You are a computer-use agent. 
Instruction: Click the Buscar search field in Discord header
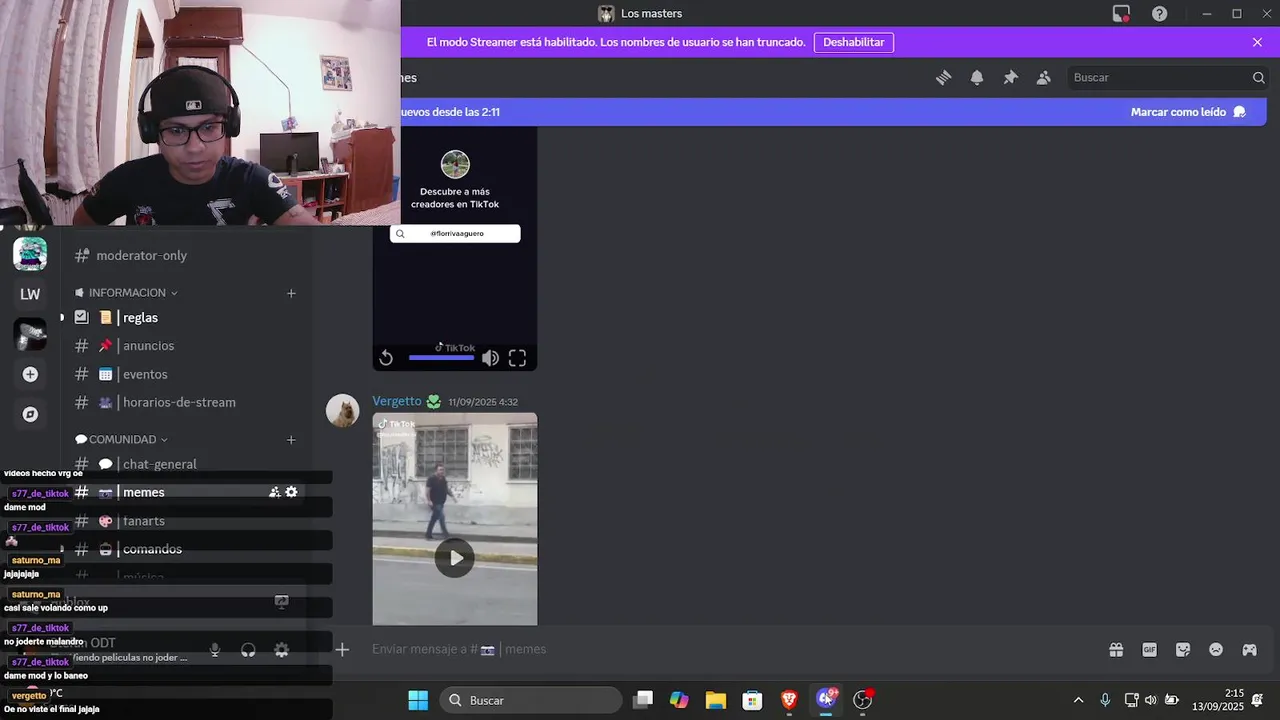coord(1167,78)
